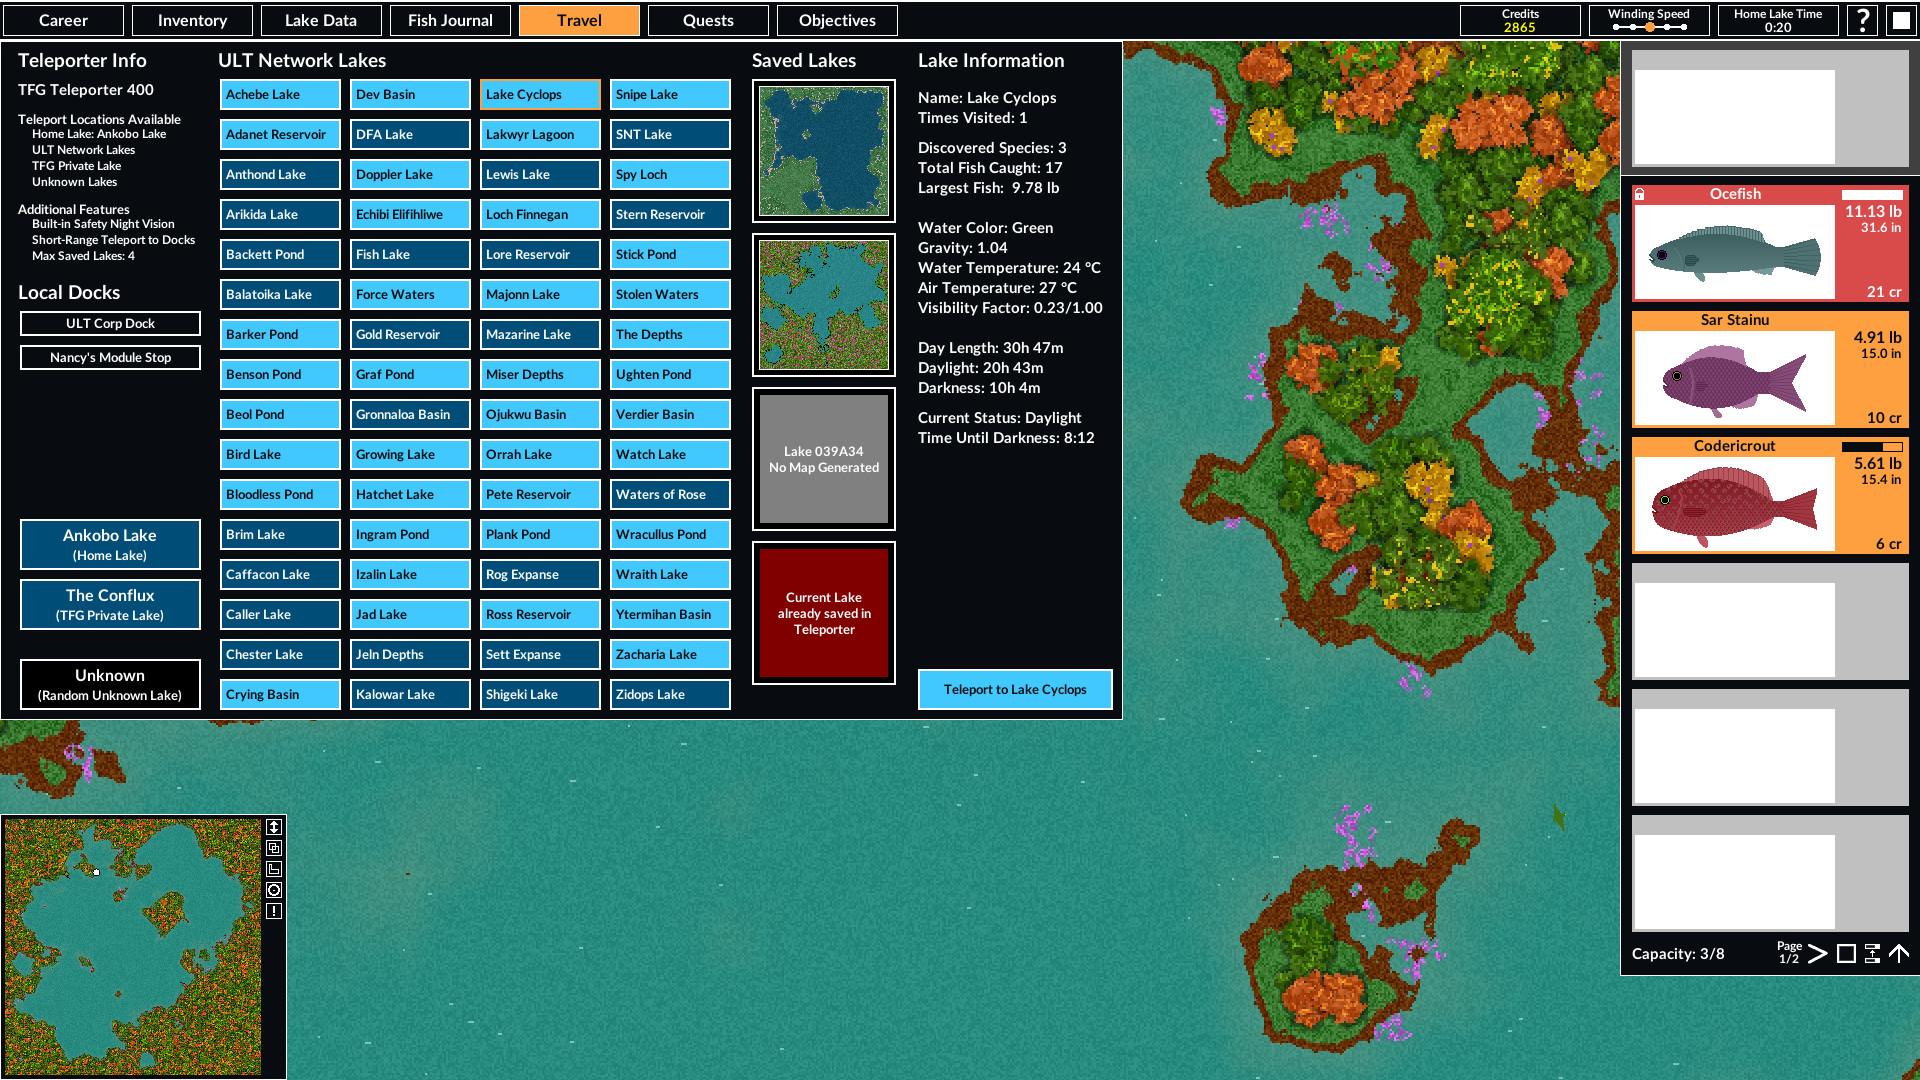1920x1080 pixels.
Task: Open the Quests tab
Action: tap(708, 20)
